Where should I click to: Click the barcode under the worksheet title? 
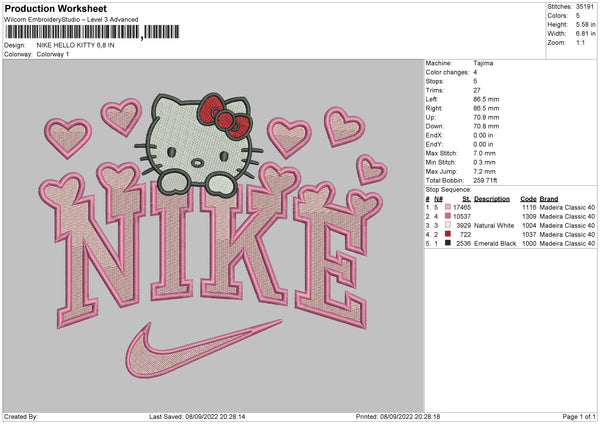[72, 32]
